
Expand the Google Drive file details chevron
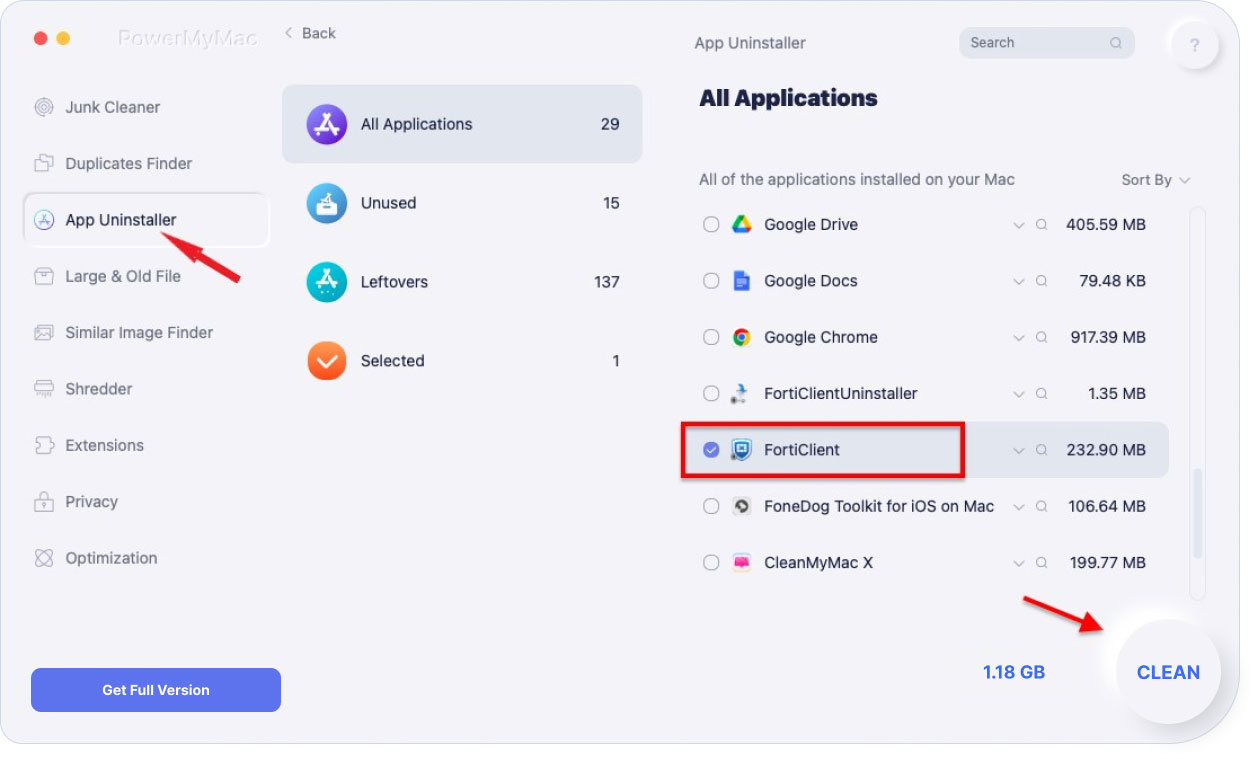1019,225
